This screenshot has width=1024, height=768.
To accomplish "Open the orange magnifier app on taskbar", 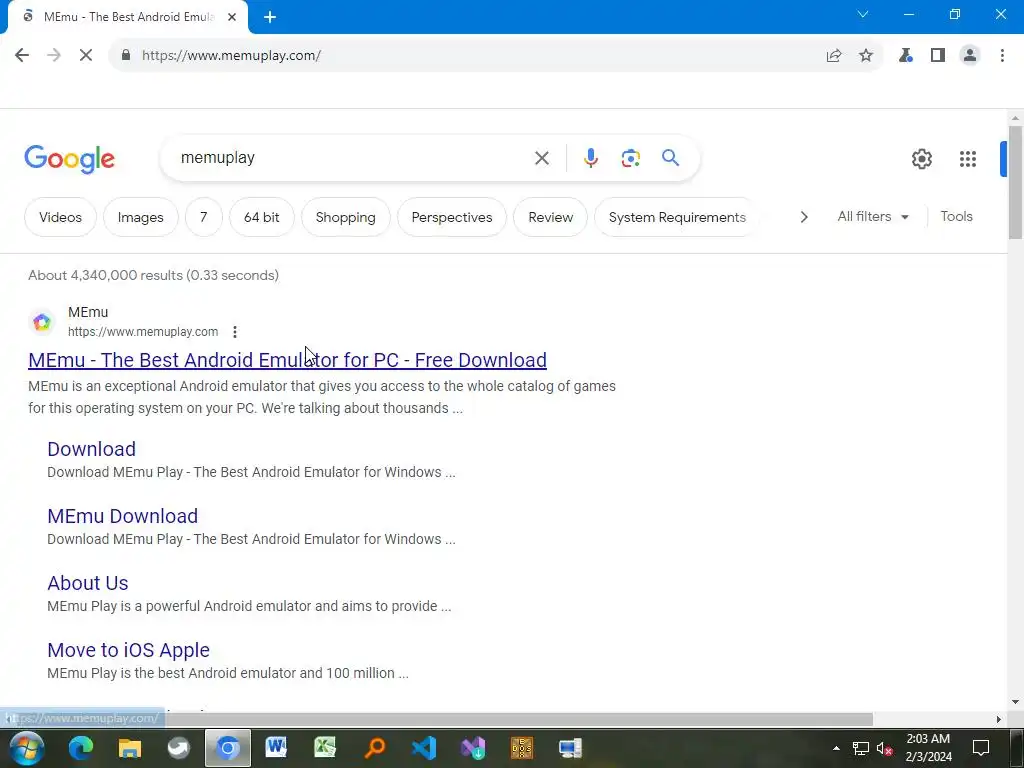I will point(375,748).
